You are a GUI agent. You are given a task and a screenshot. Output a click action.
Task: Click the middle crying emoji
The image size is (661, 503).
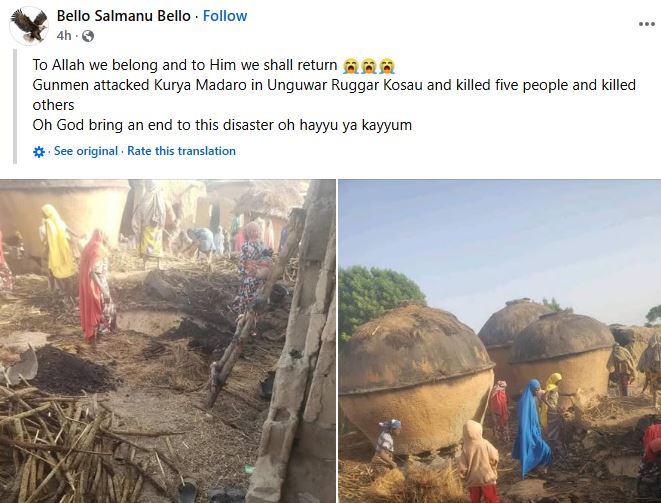[x=368, y=67]
